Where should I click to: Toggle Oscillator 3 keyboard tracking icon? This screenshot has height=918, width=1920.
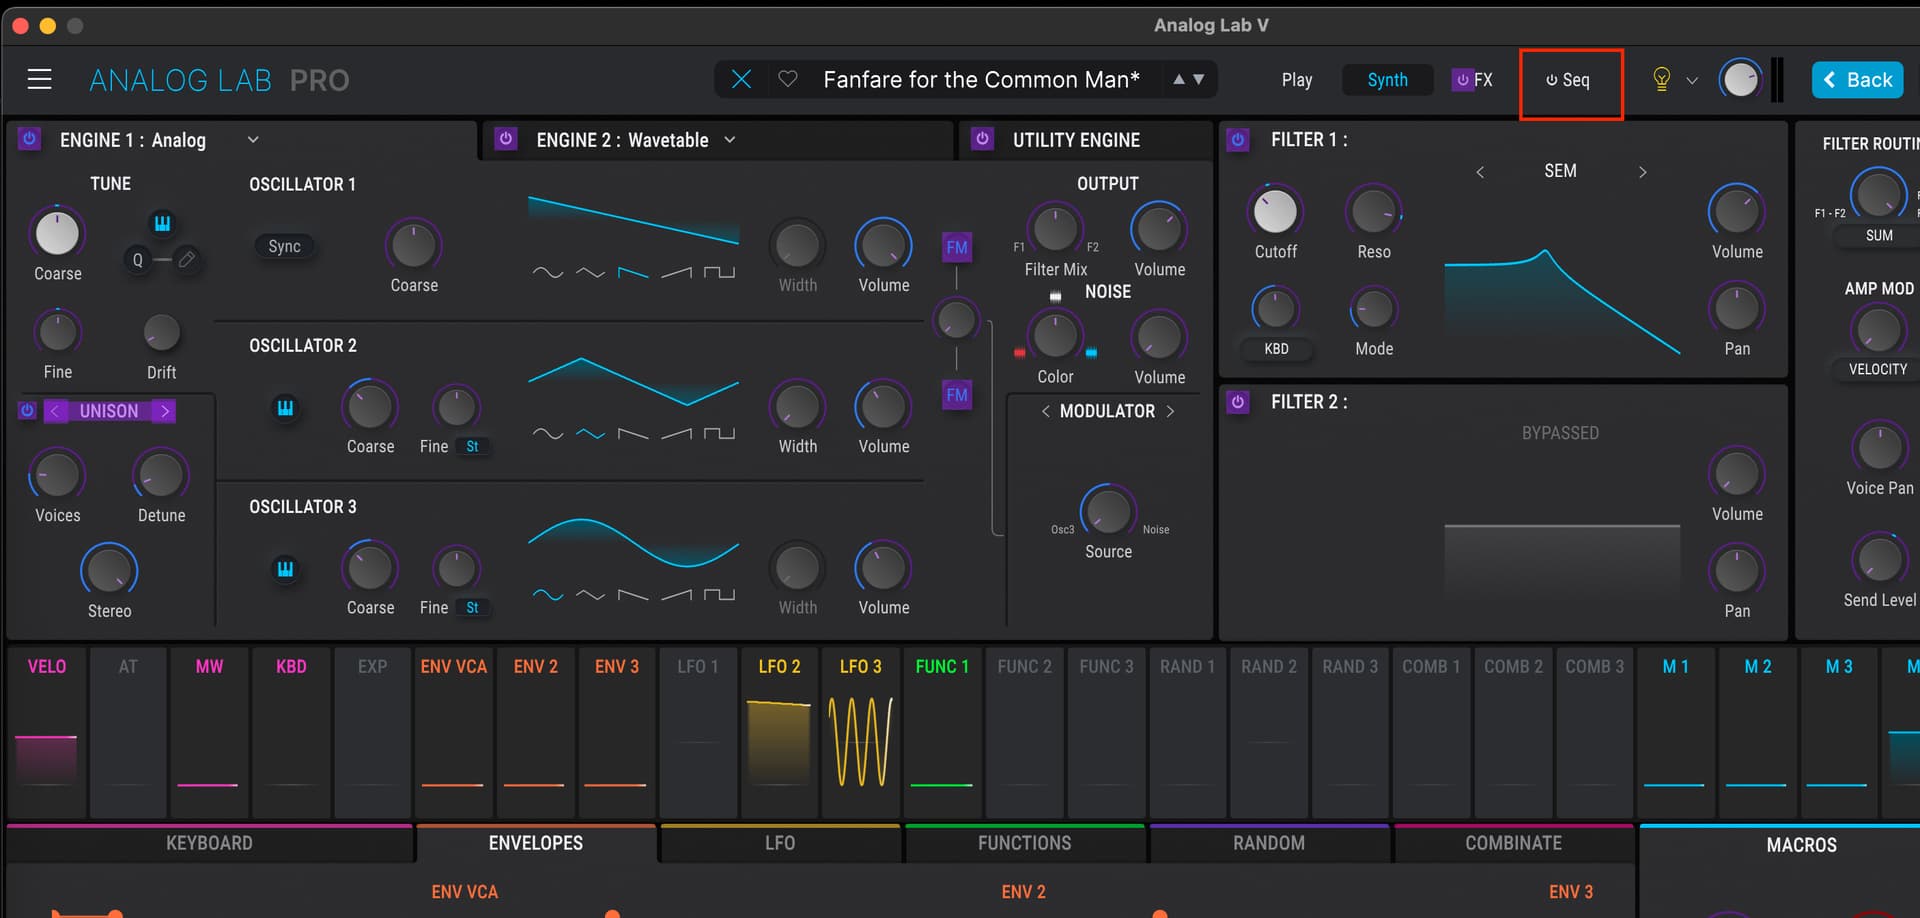[x=285, y=569]
